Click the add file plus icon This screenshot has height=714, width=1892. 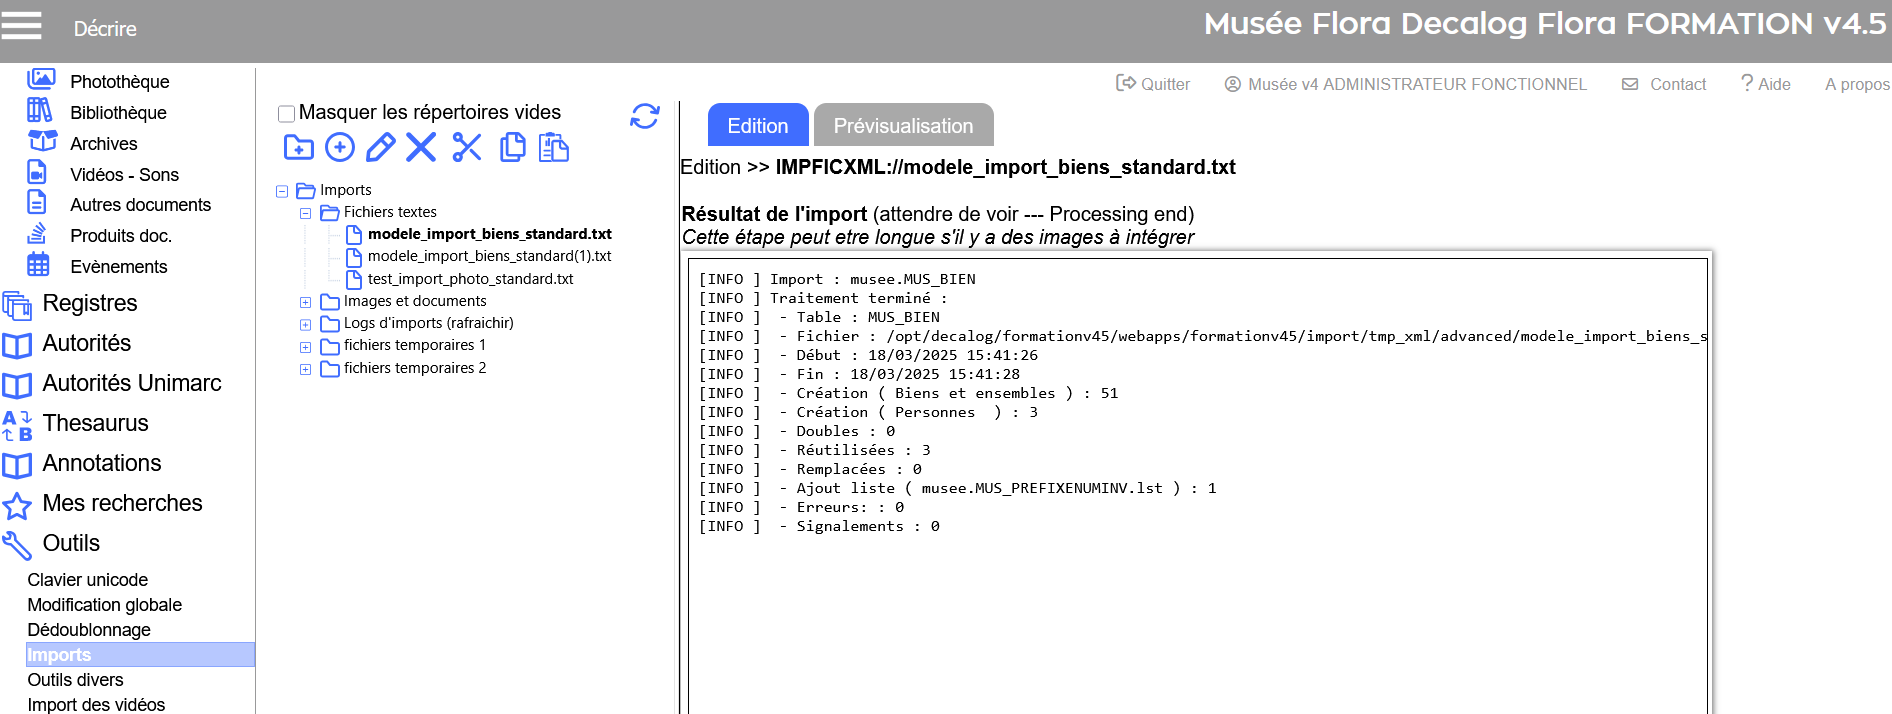[x=340, y=148]
